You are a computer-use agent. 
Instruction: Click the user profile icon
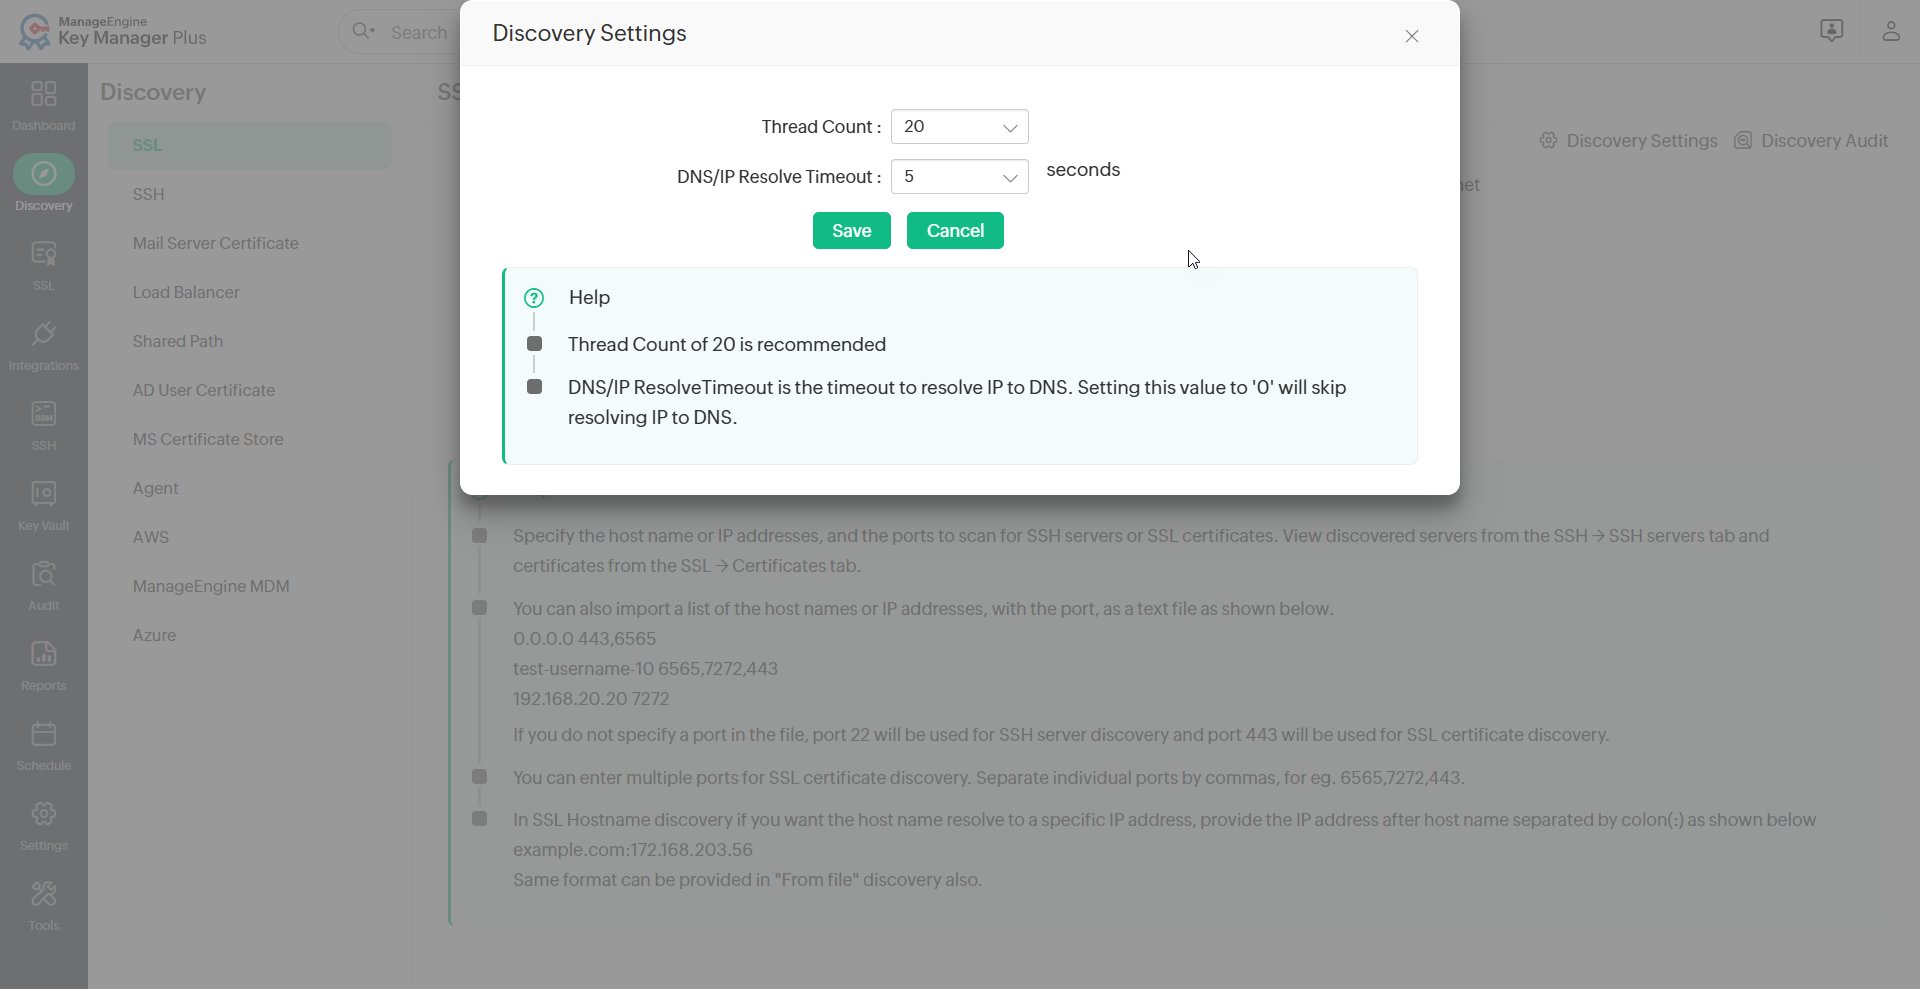pyautogui.click(x=1890, y=31)
